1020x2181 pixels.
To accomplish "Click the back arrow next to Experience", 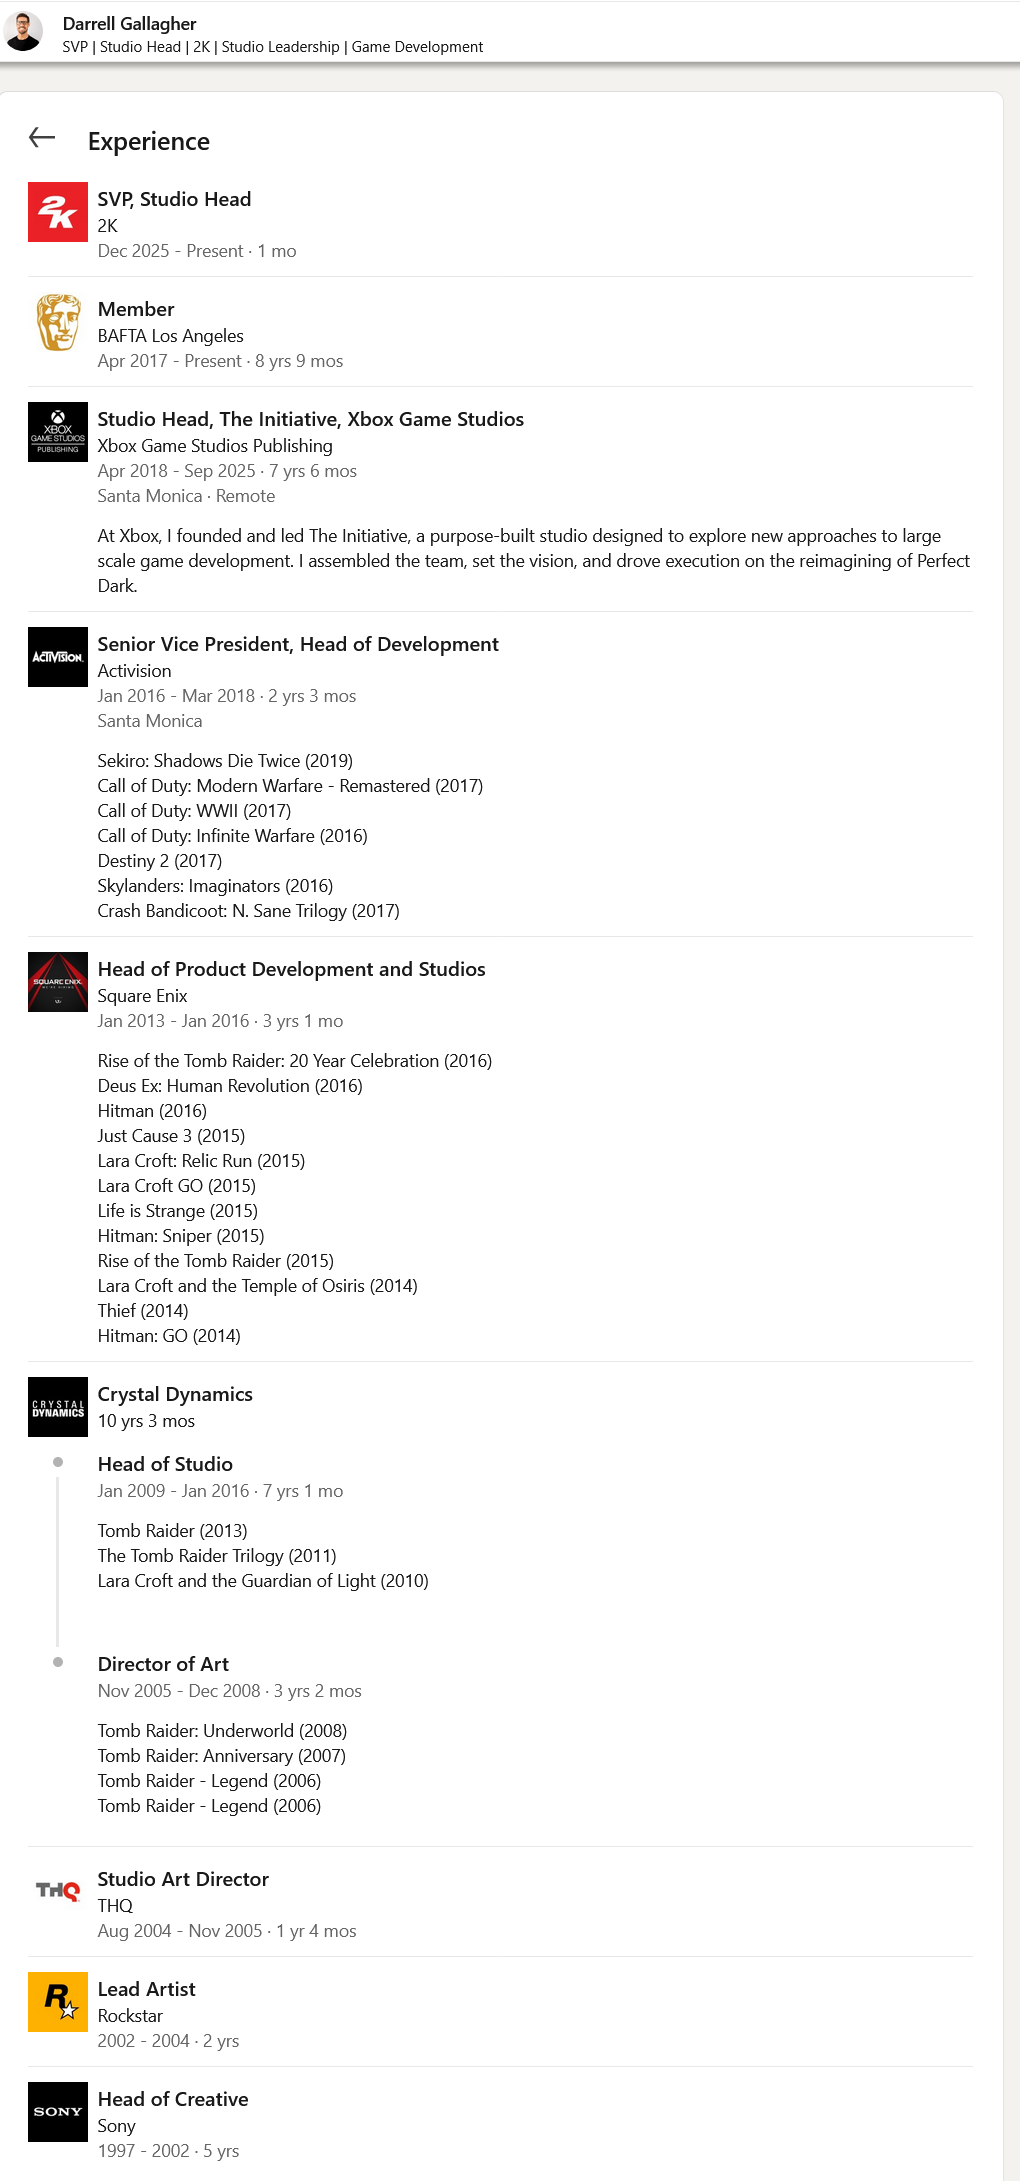I will point(42,138).
